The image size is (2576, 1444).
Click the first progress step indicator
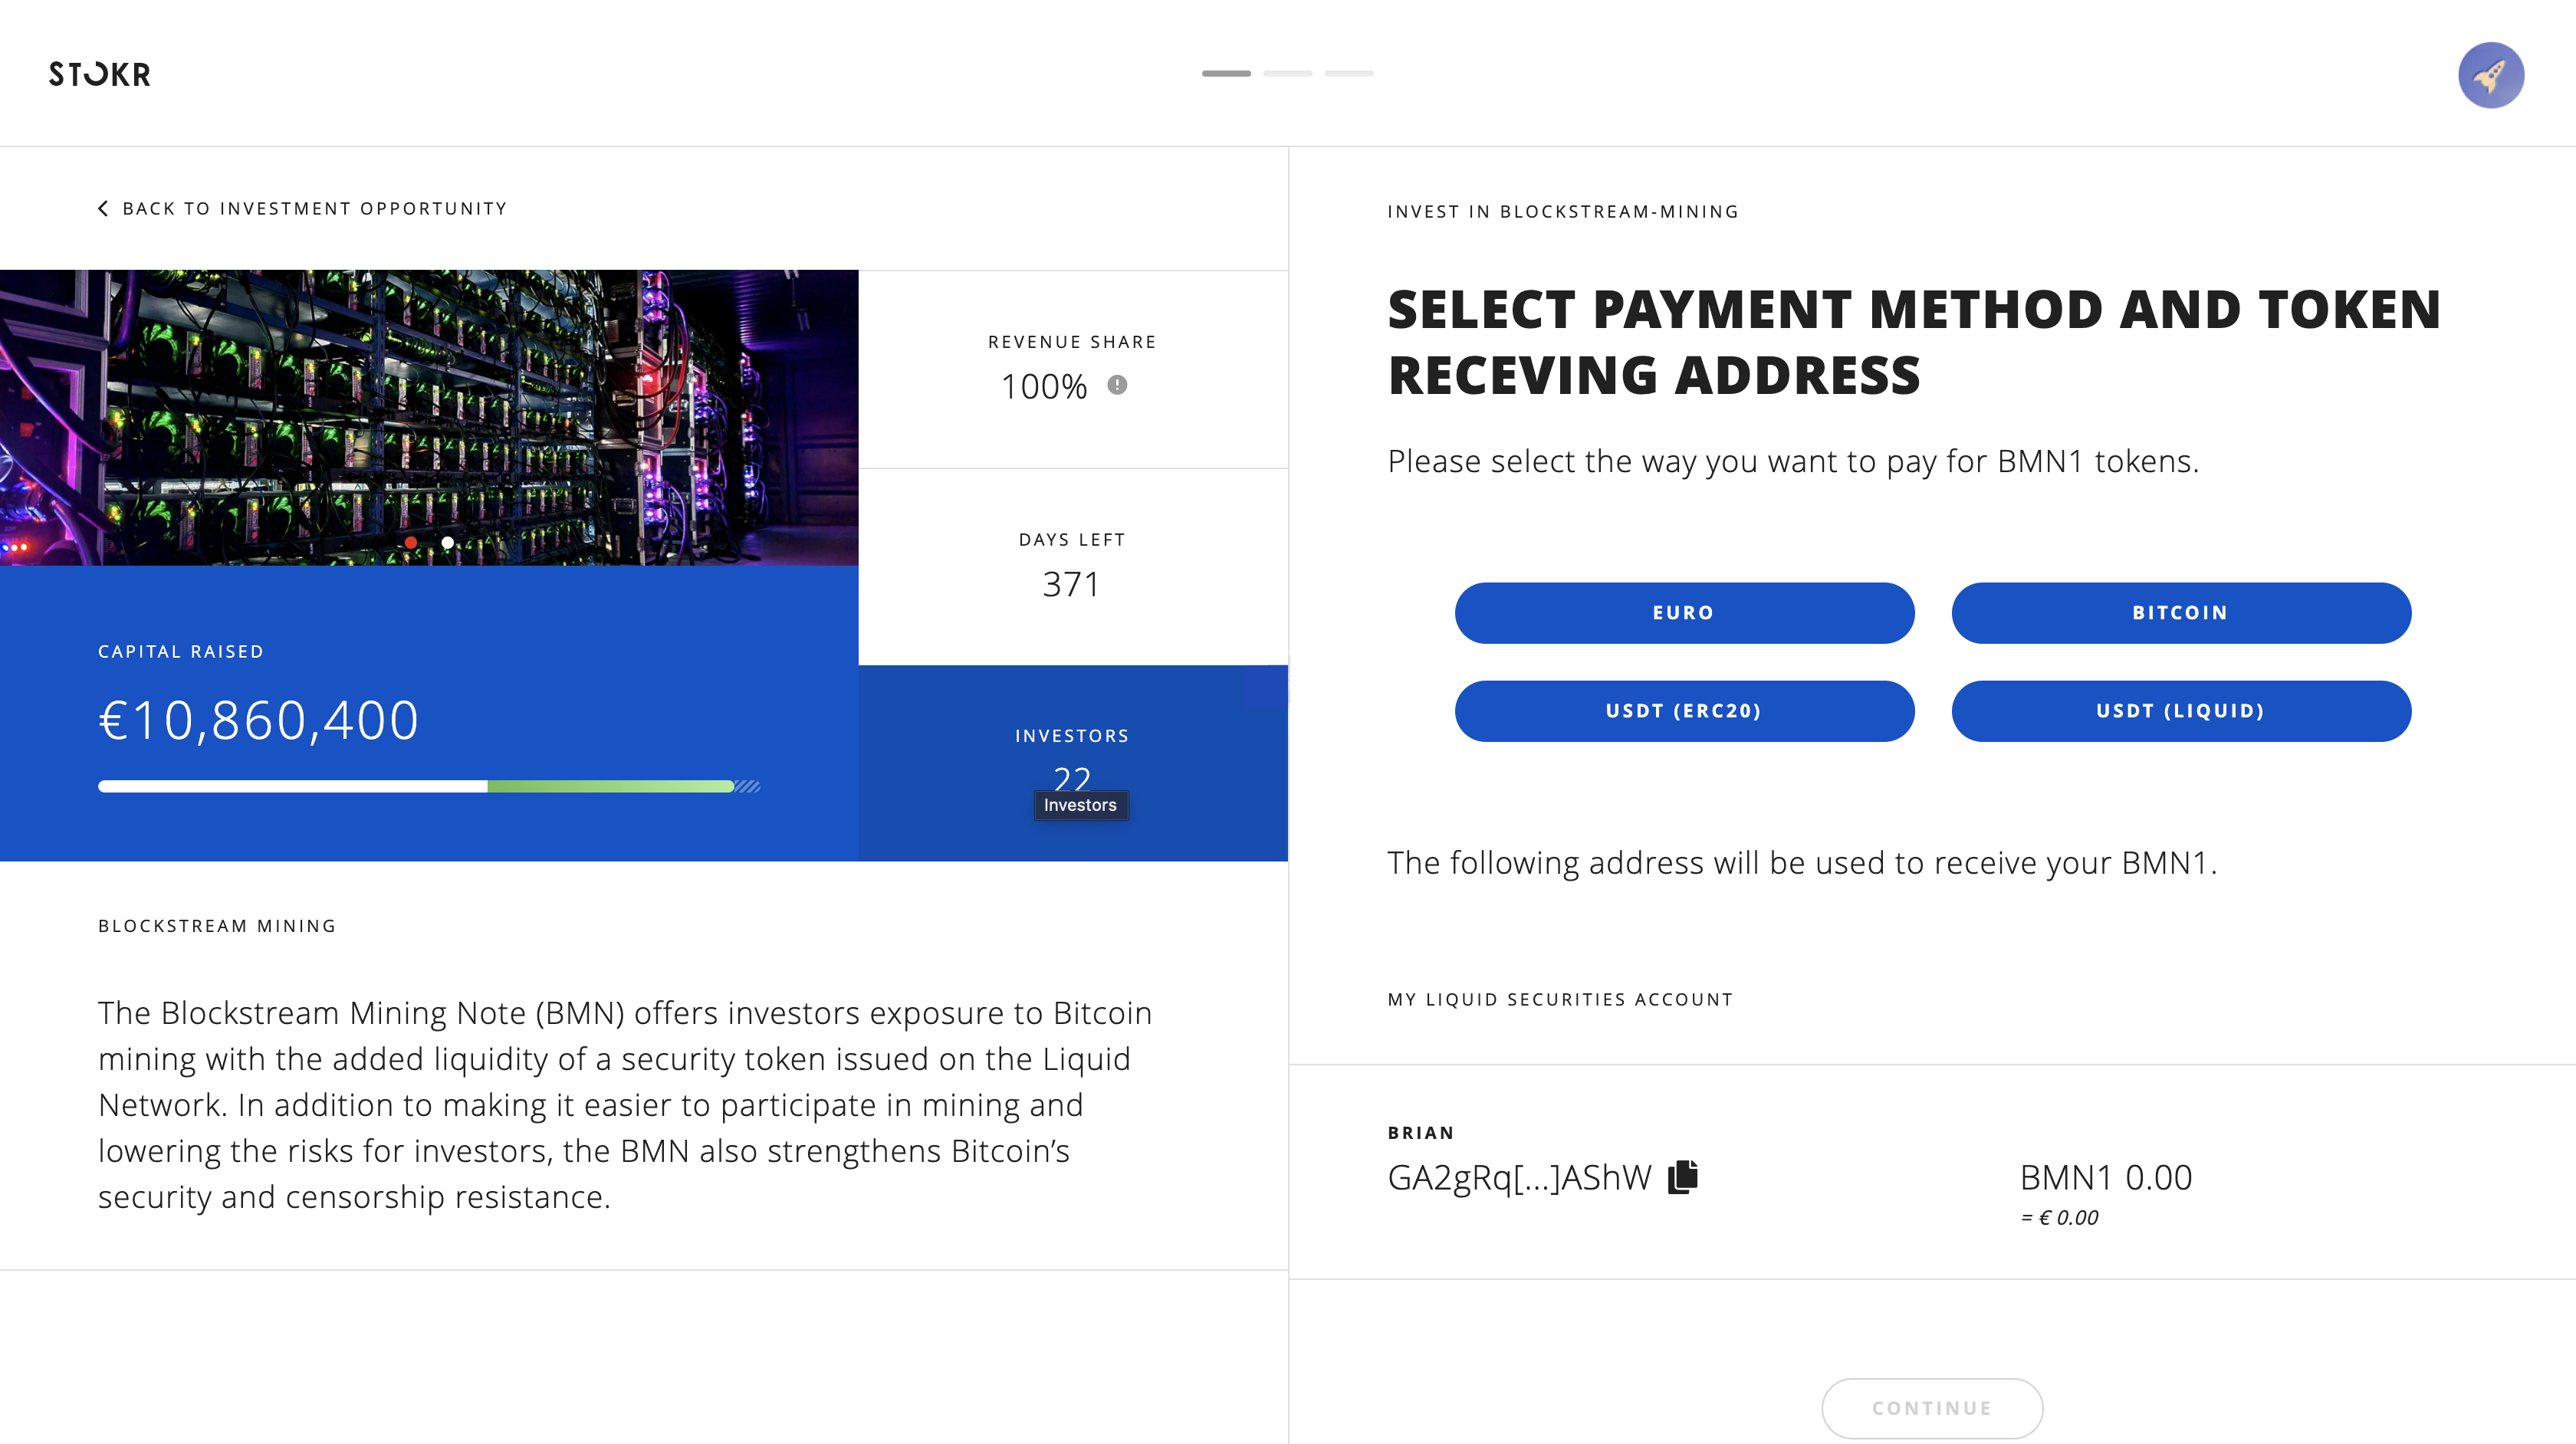[x=1226, y=74]
